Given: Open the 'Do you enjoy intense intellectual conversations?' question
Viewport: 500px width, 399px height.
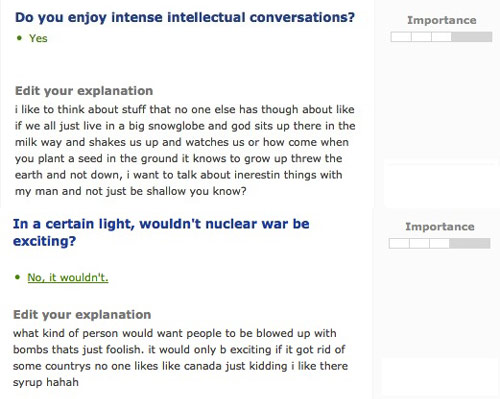Looking at the screenshot, I should pos(185,18).
